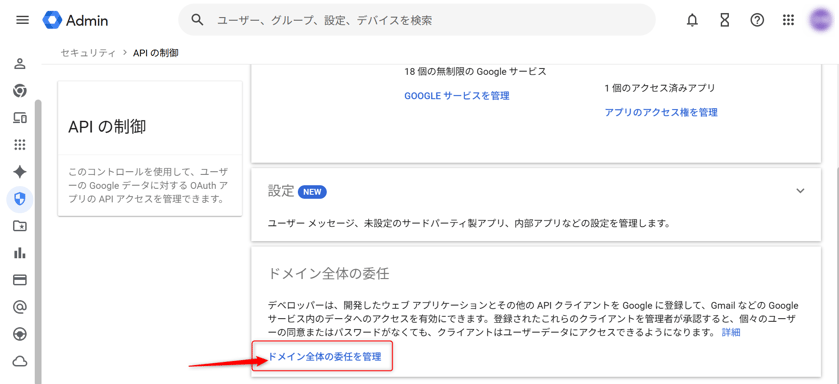
Task: Open the notifications bell
Action: tap(692, 20)
